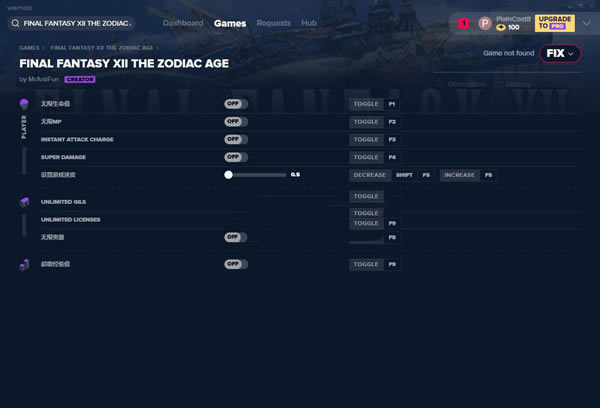Open the Dashboard tab
The height and width of the screenshot is (408, 600).
coord(183,23)
